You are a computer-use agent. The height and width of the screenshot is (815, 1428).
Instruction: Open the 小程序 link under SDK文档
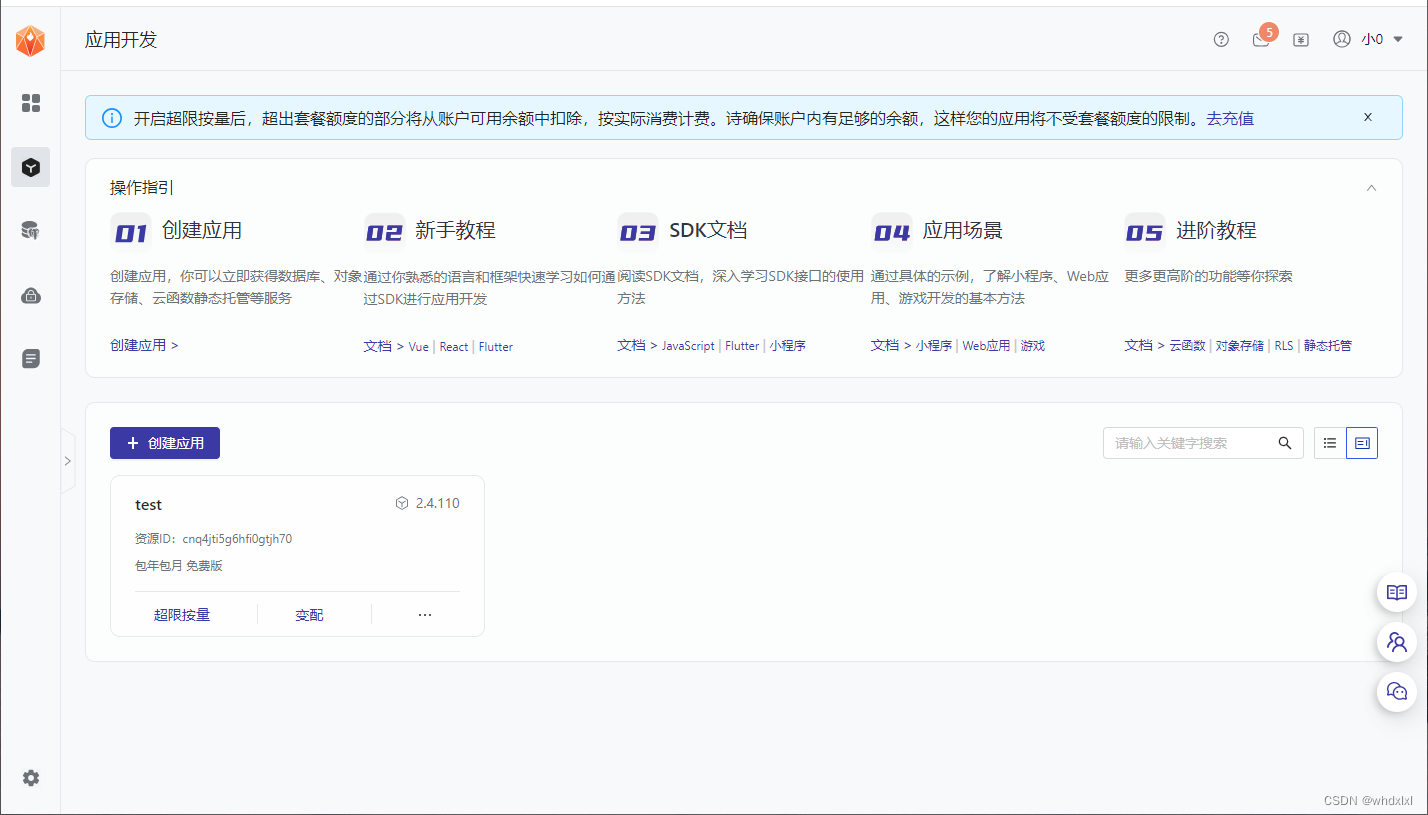(788, 346)
